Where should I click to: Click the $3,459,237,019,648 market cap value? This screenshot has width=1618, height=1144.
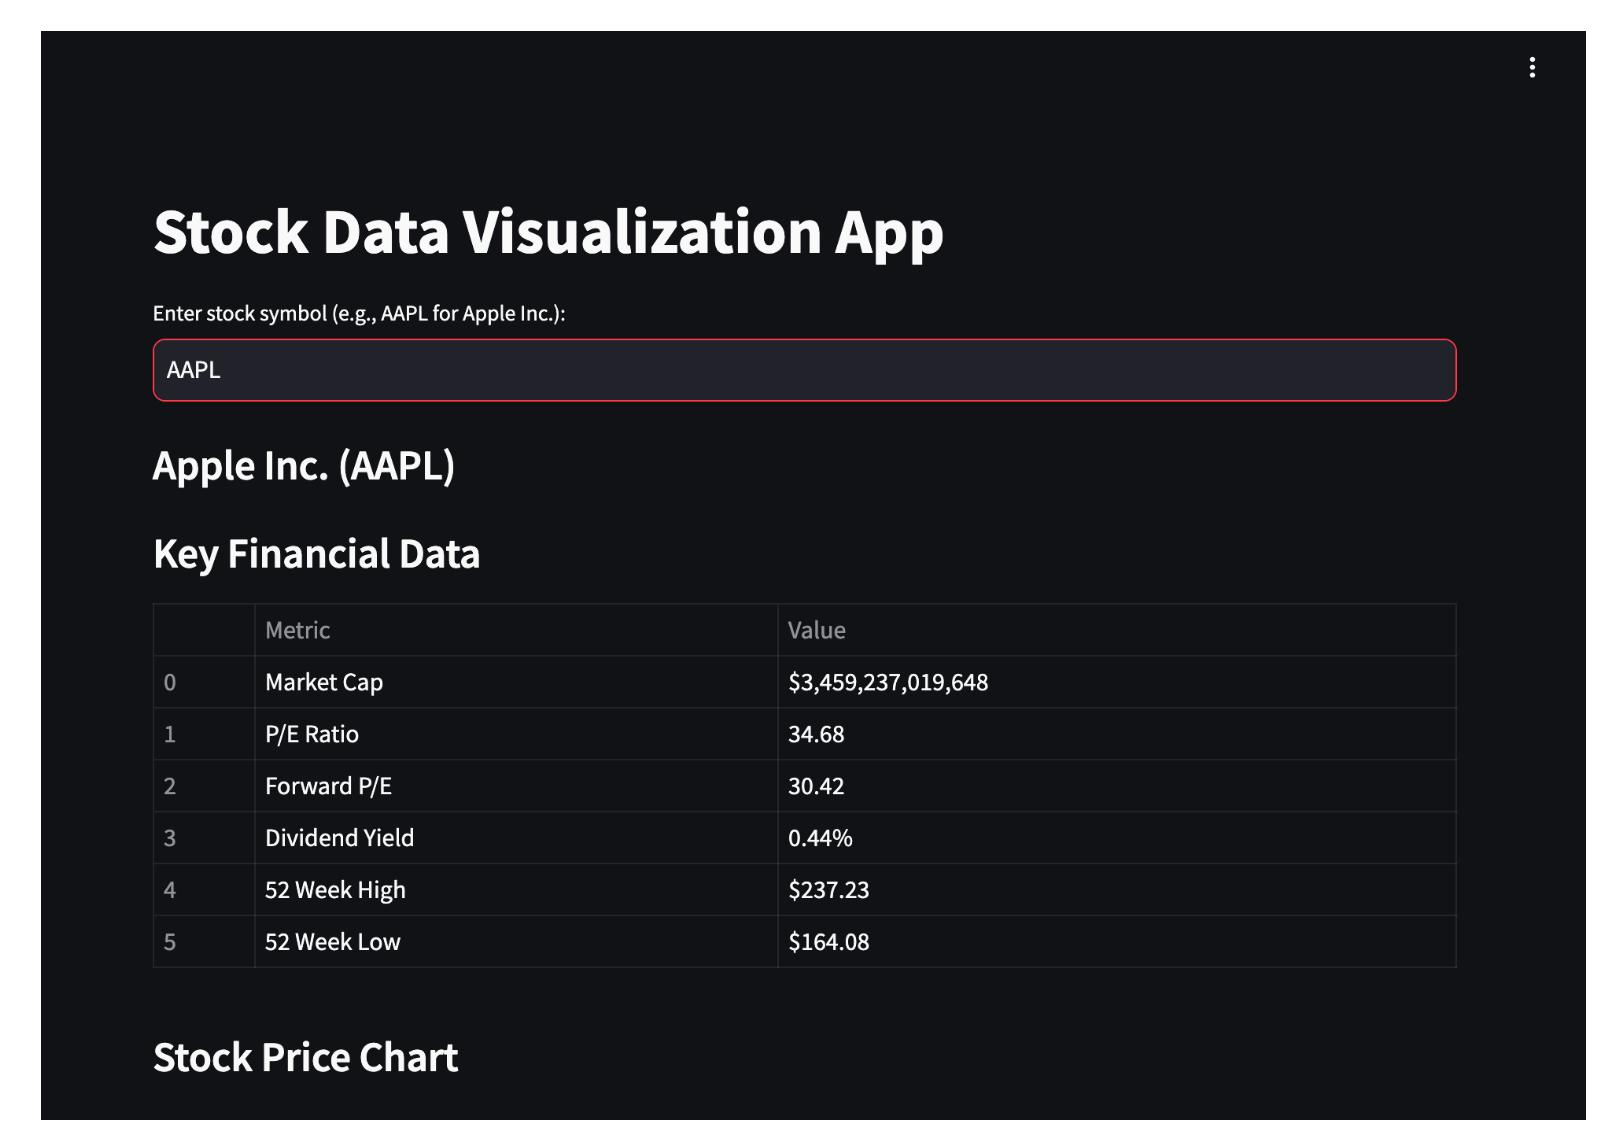888,682
